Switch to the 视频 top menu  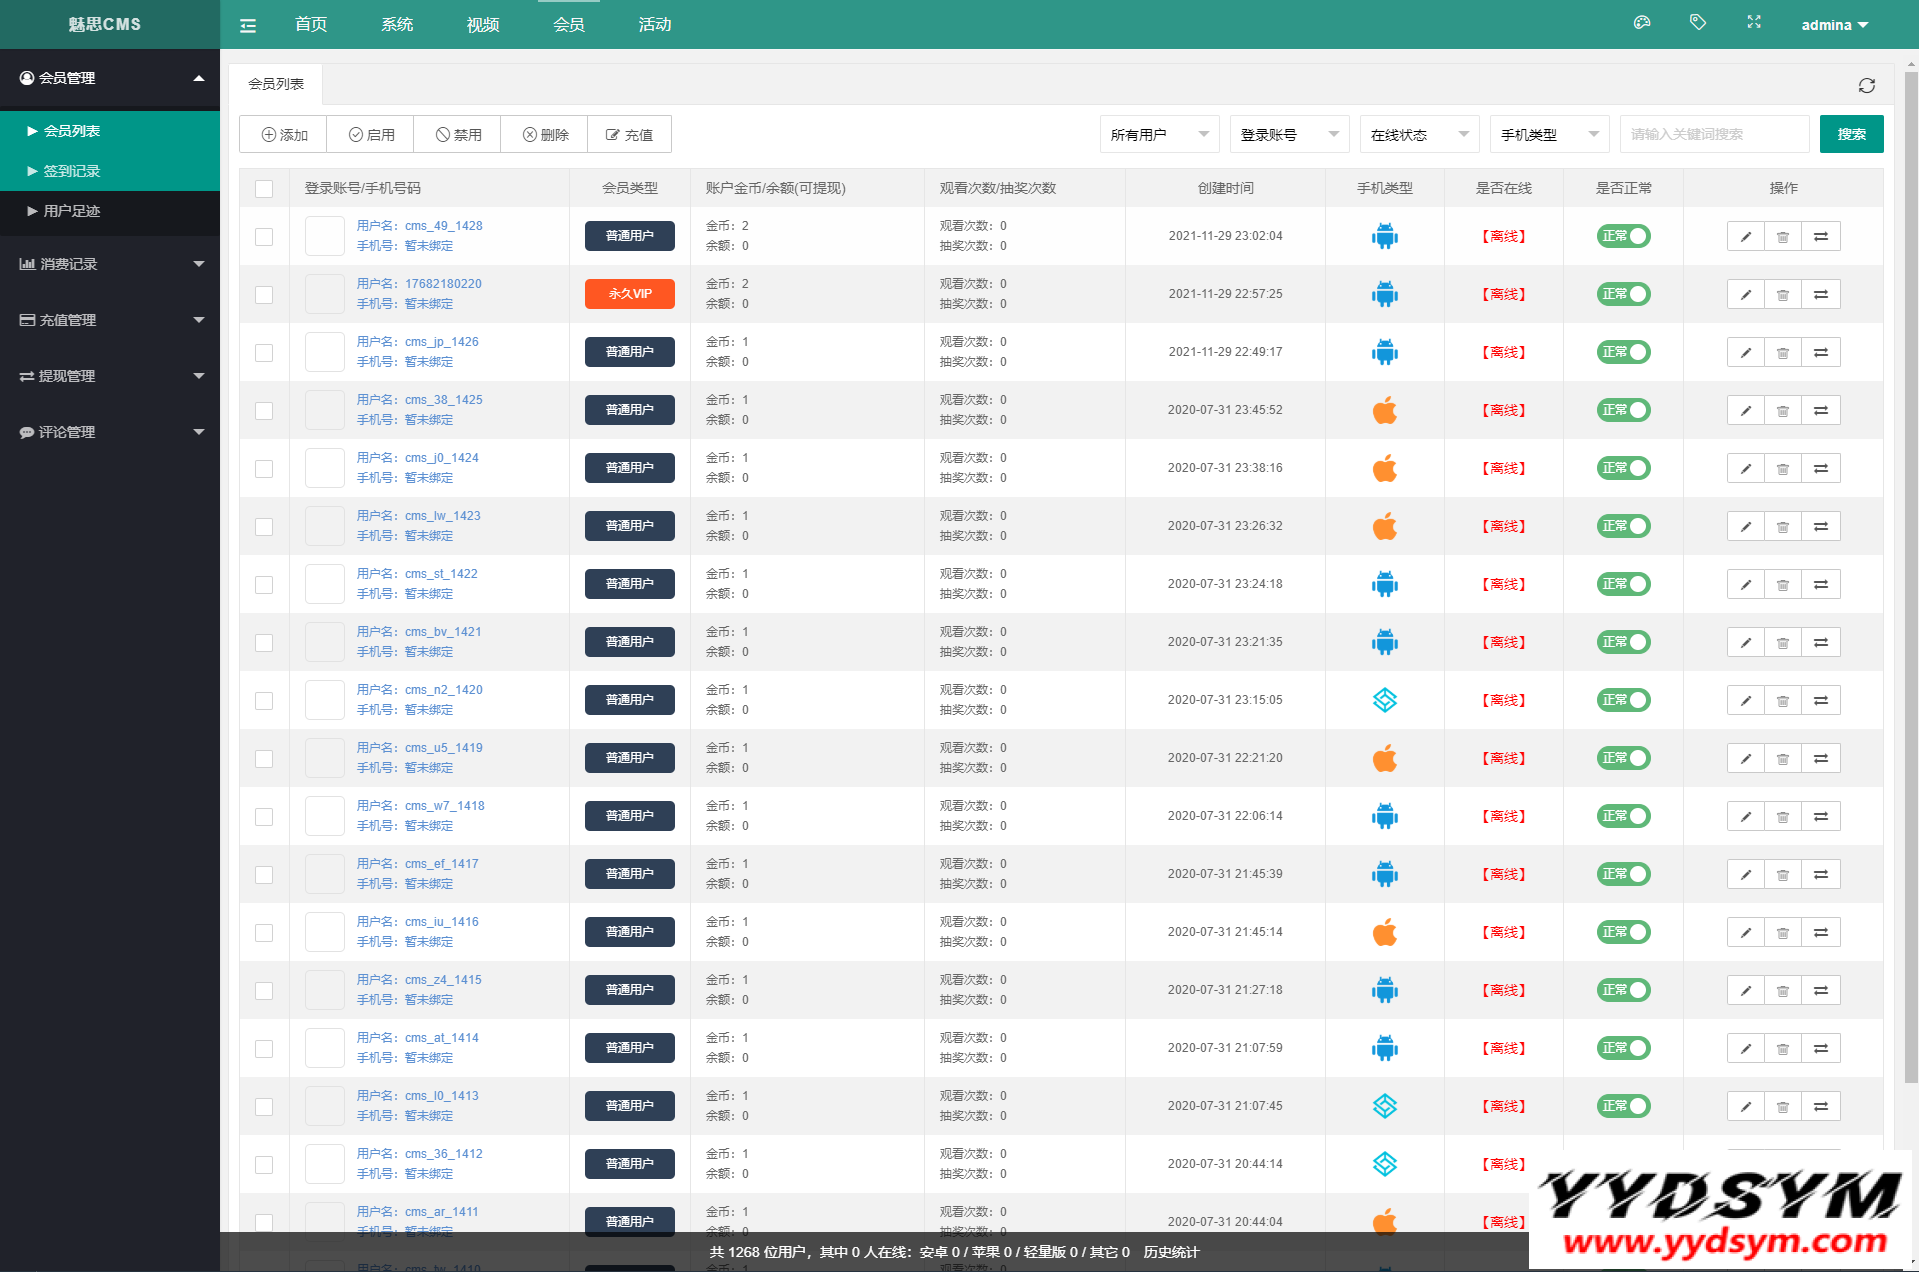(x=483, y=25)
